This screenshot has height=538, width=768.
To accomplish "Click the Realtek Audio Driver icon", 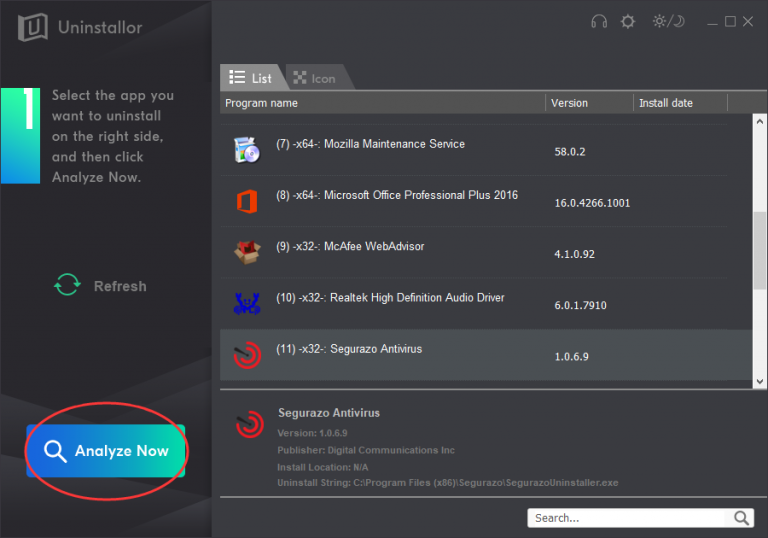I will (x=246, y=303).
